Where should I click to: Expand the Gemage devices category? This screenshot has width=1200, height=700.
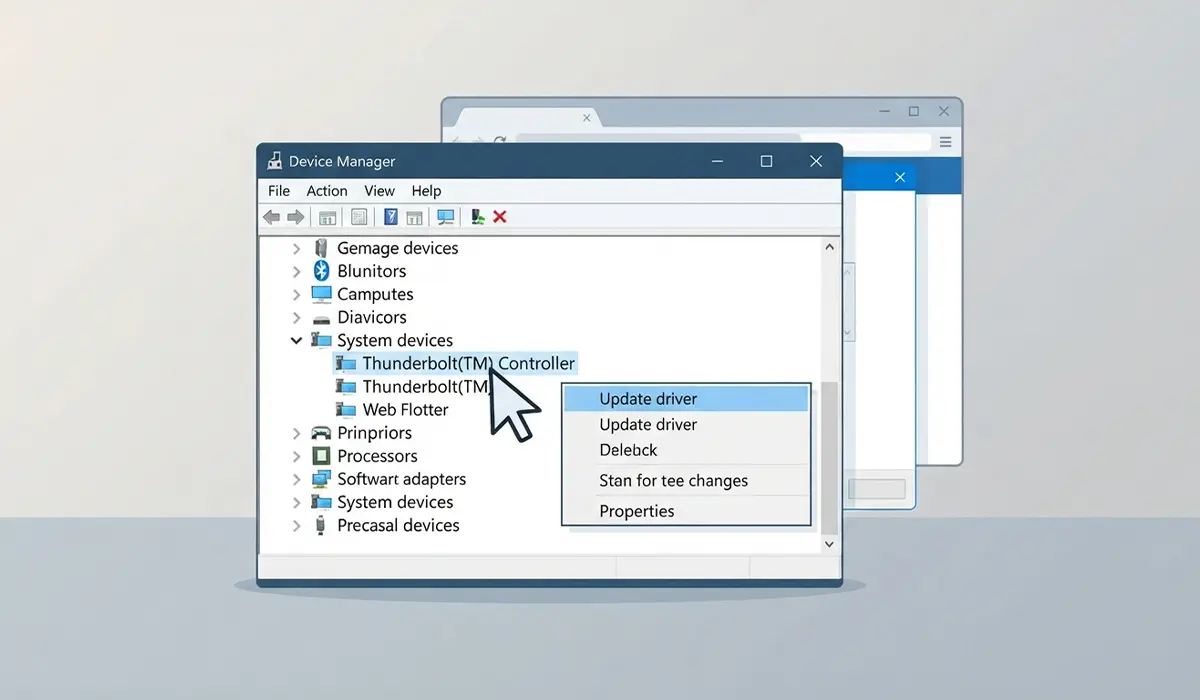tap(297, 248)
